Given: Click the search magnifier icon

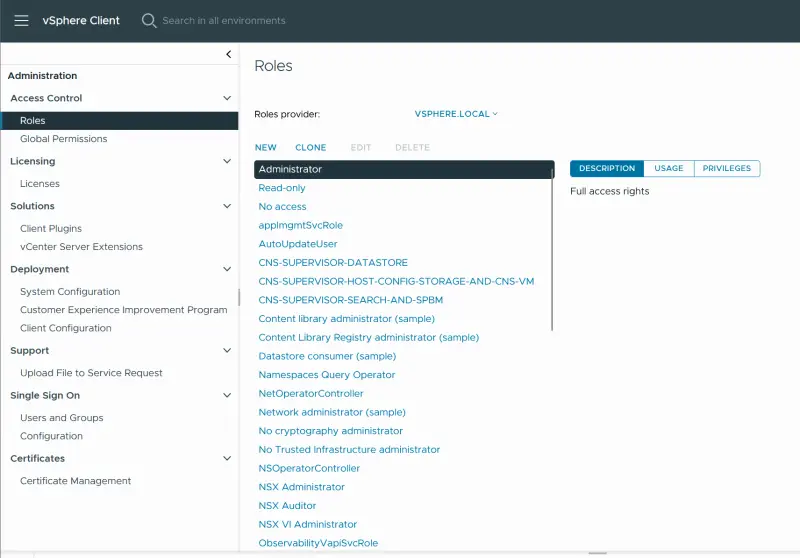Looking at the screenshot, I should click(x=149, y=20).
